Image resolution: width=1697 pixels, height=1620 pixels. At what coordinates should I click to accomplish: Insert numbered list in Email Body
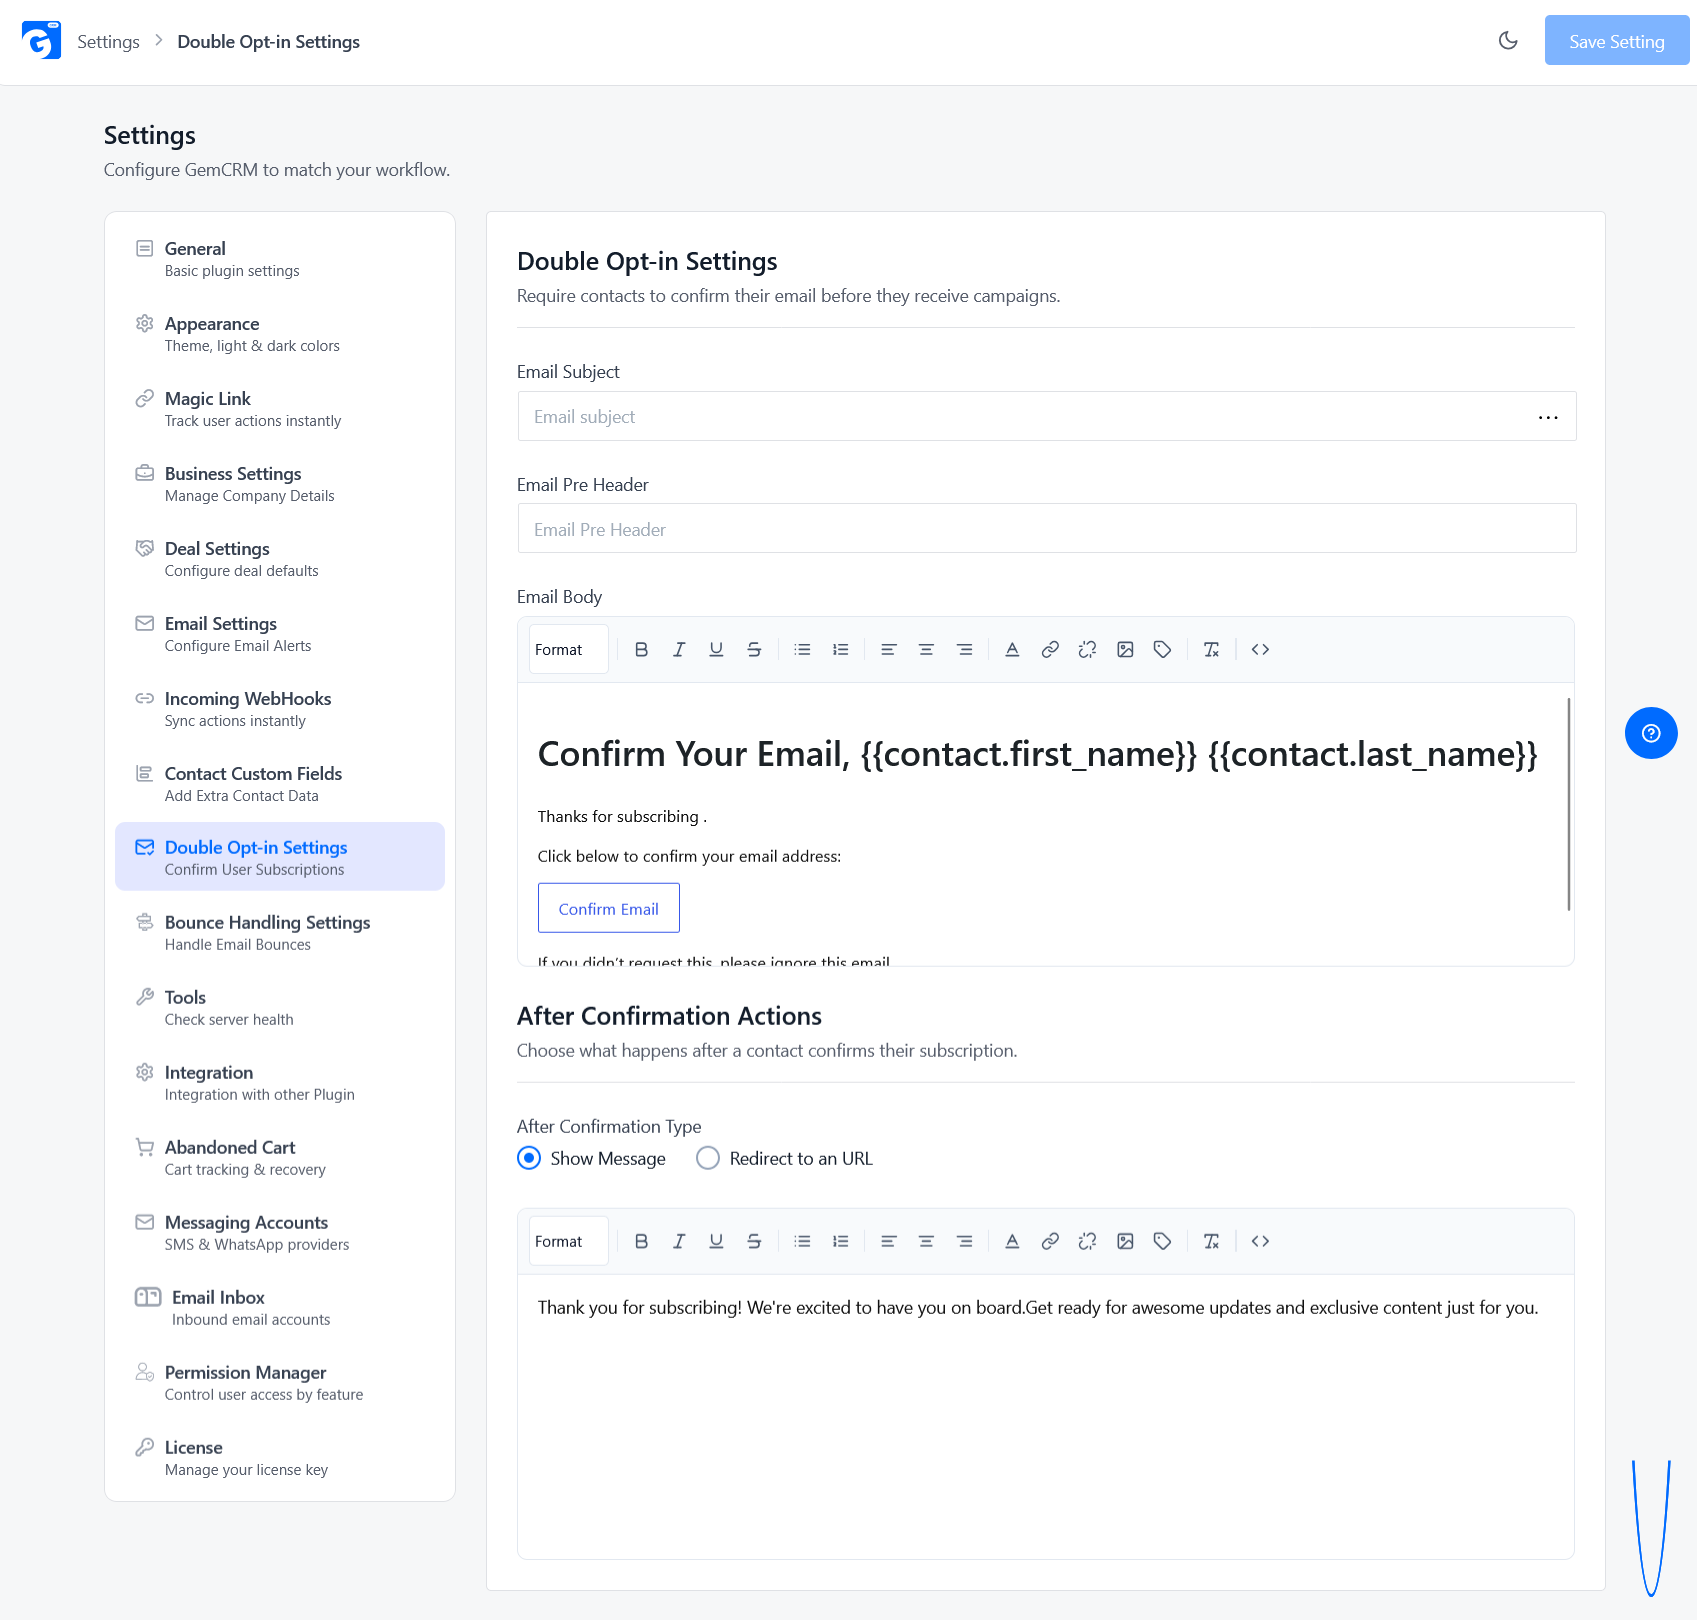(x=840, y=650)
